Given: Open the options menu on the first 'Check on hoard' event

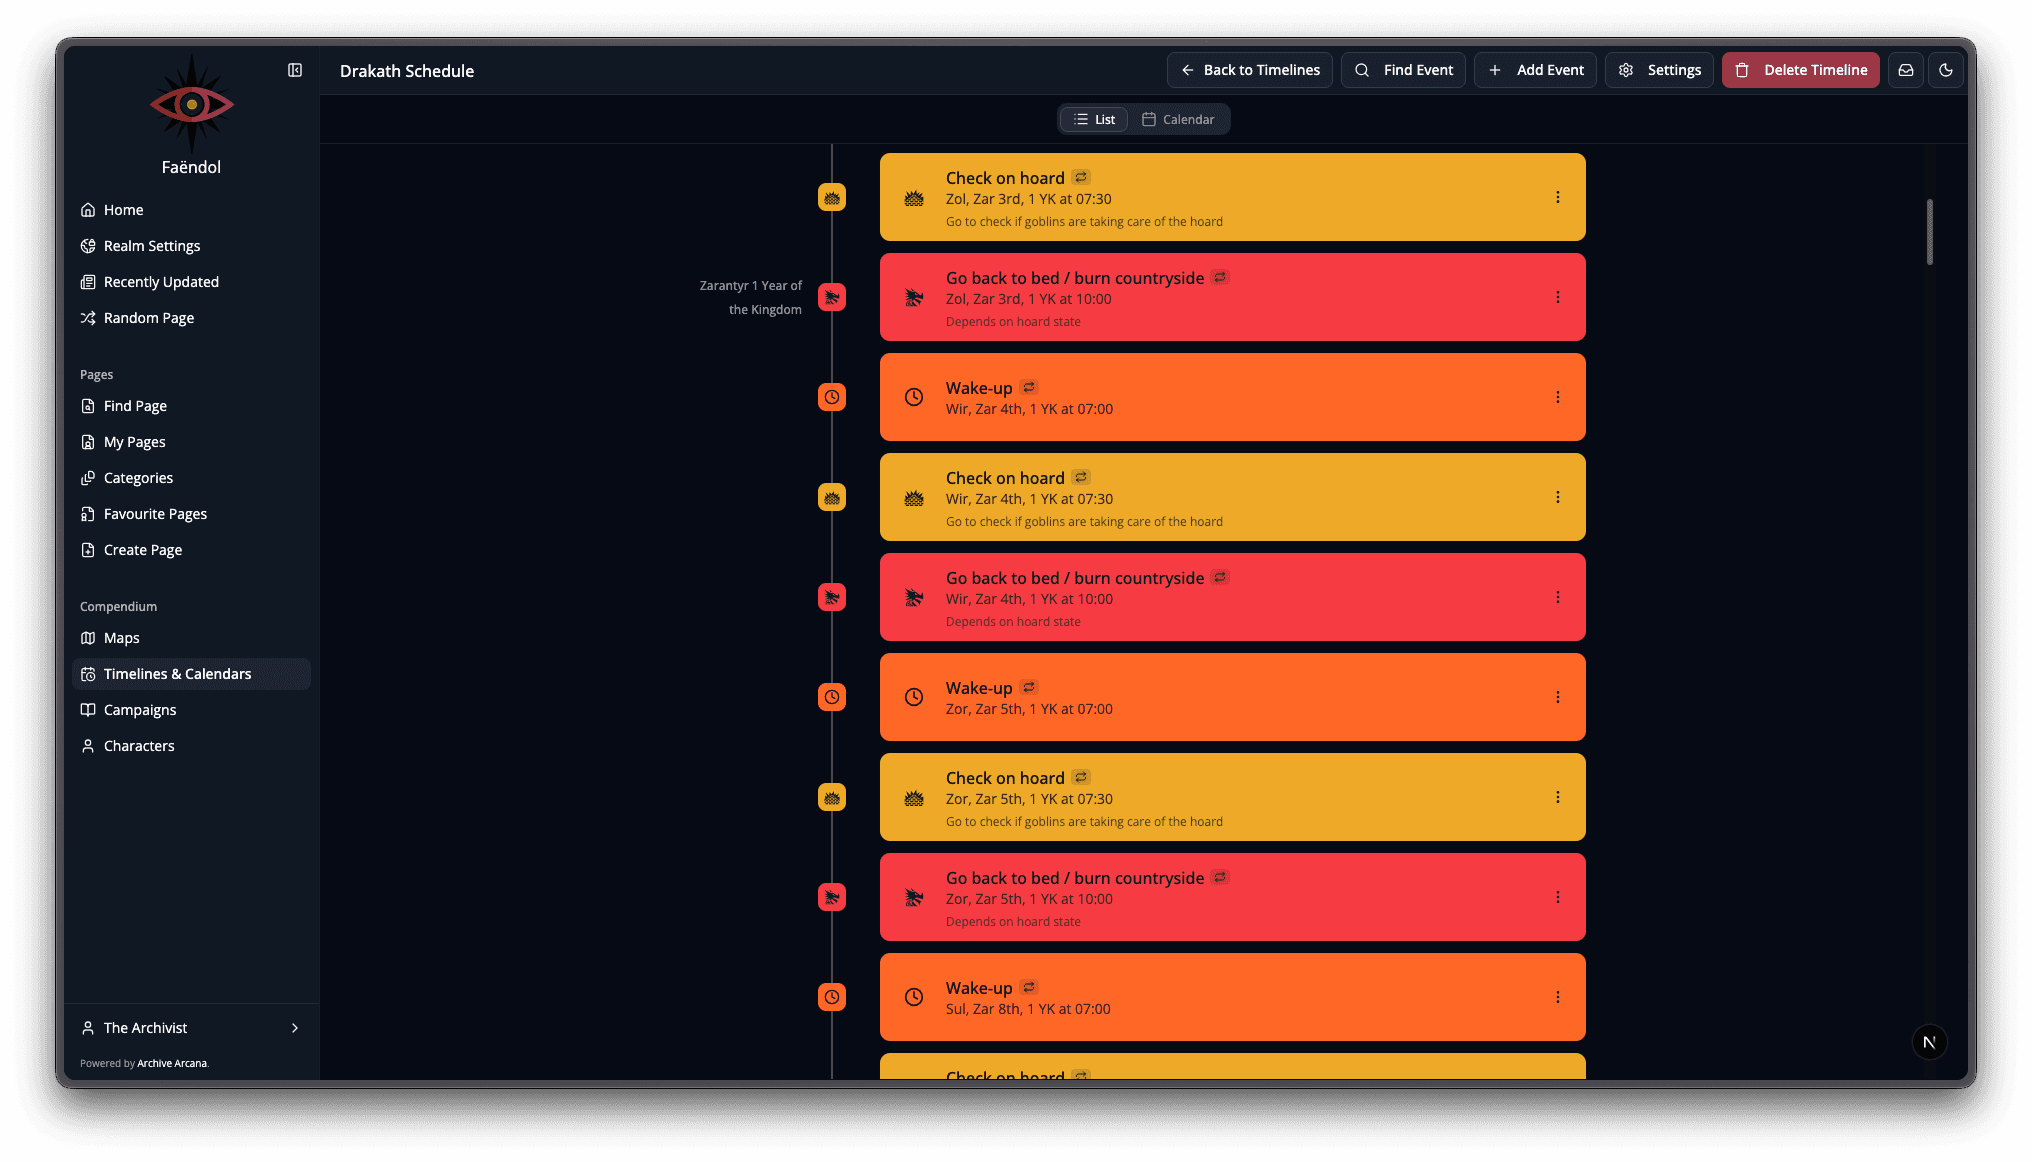Looking at the screenshot, I should 1557,197.
